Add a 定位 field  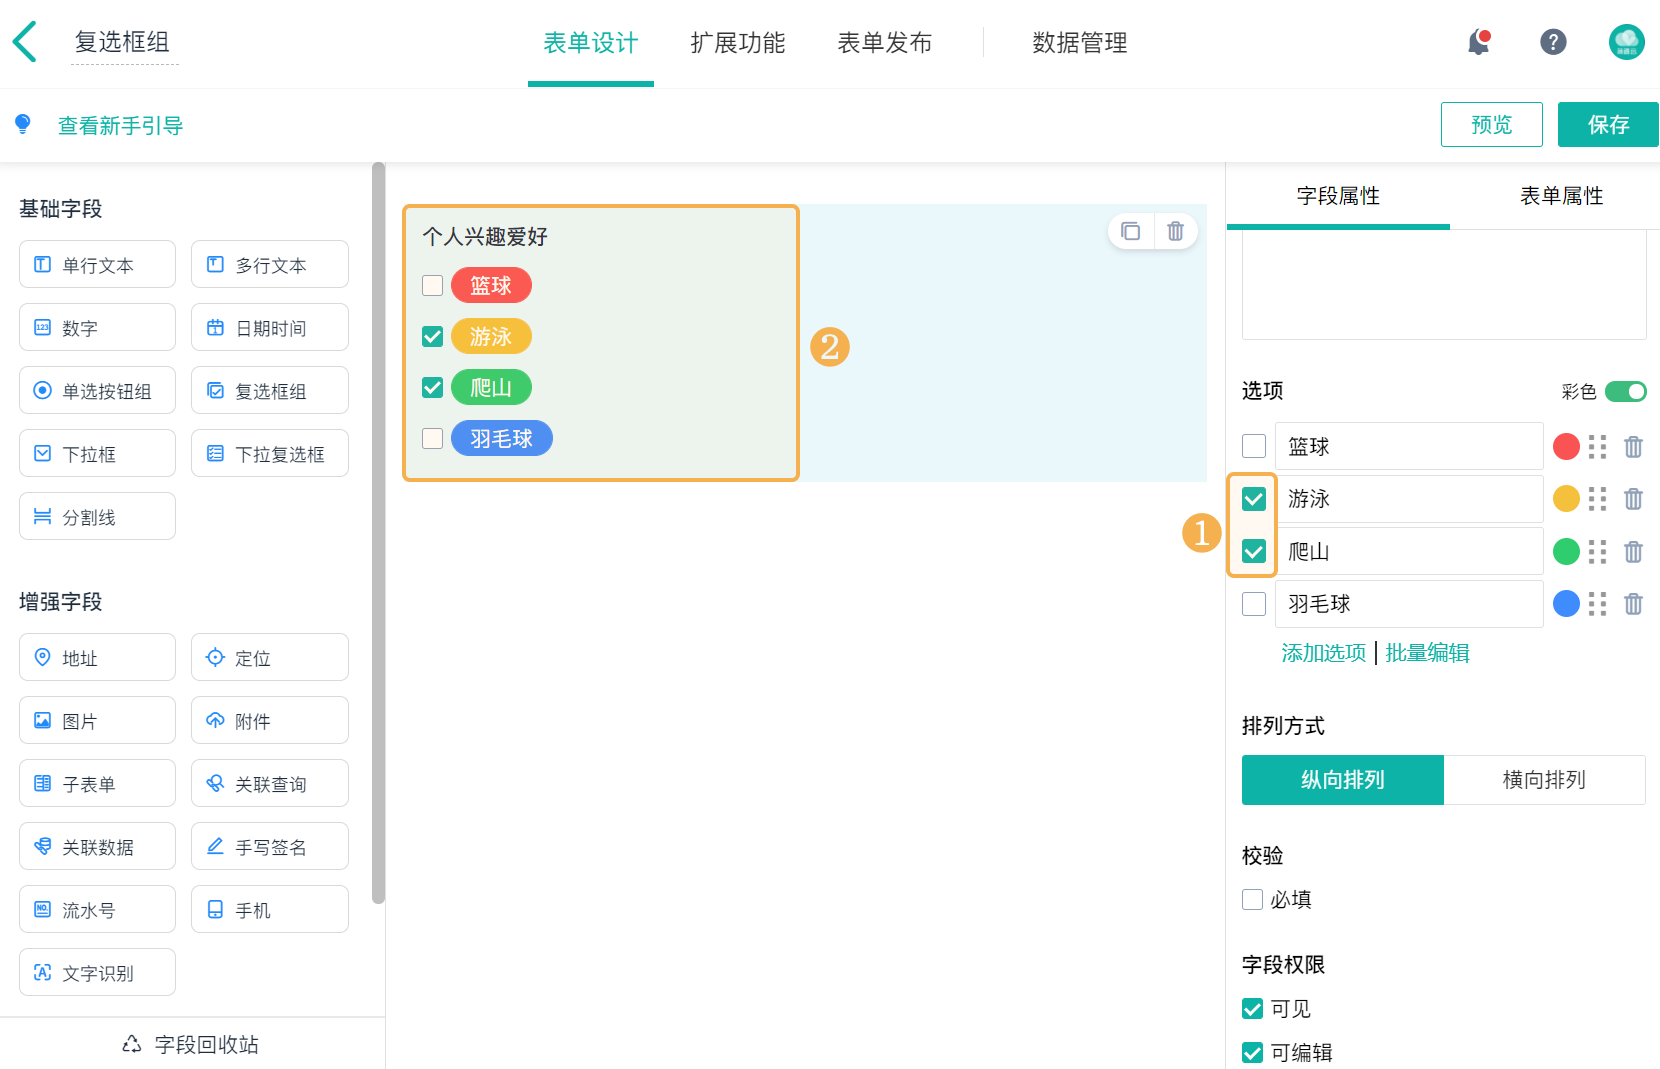click(x=270, y=657)
